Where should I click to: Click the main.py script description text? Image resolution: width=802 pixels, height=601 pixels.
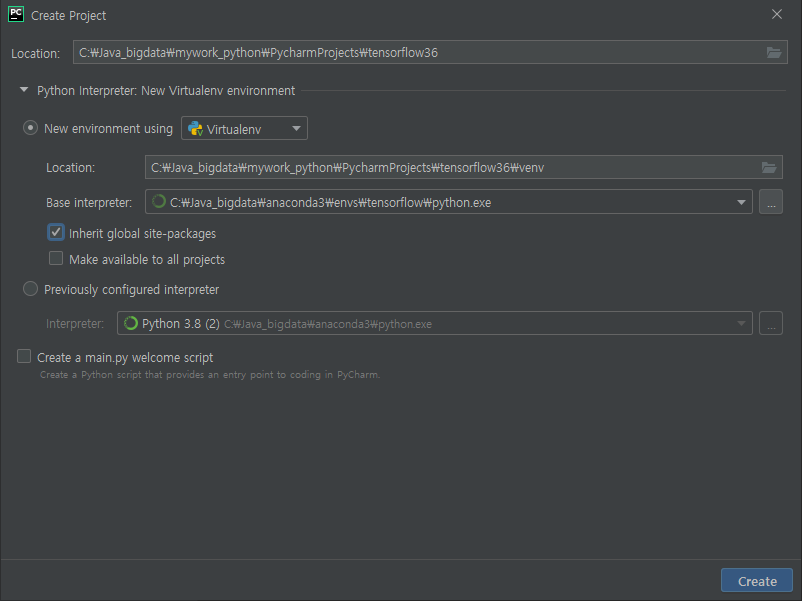[x=210, y=375]
